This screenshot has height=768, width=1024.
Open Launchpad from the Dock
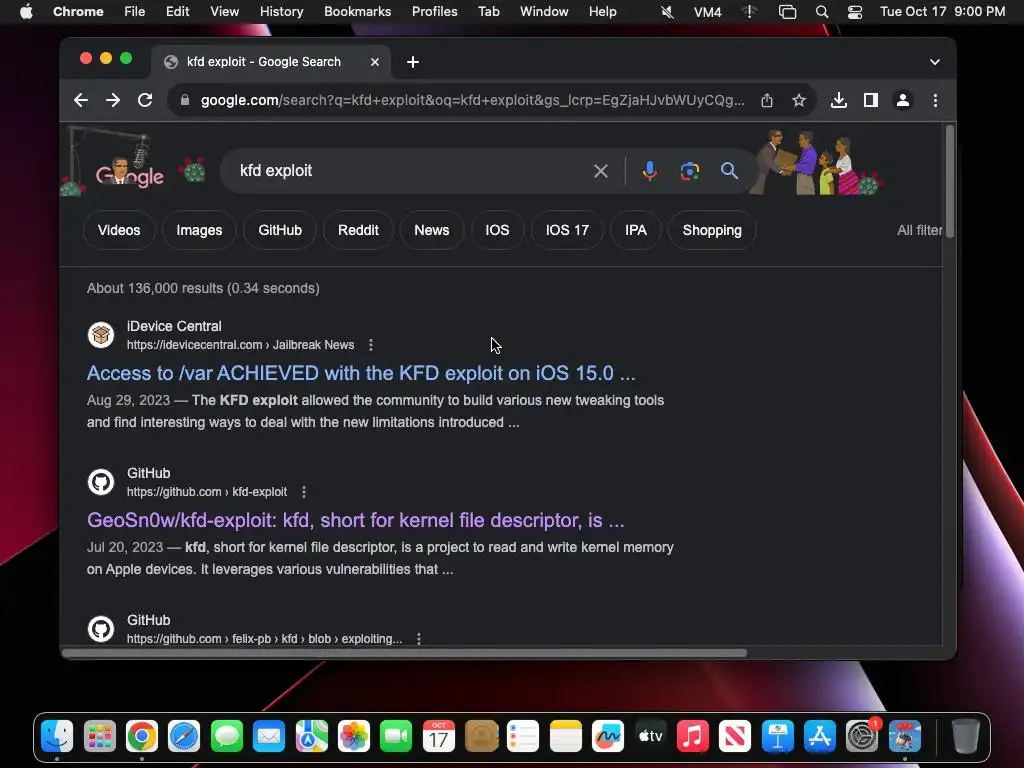(99, 737)
